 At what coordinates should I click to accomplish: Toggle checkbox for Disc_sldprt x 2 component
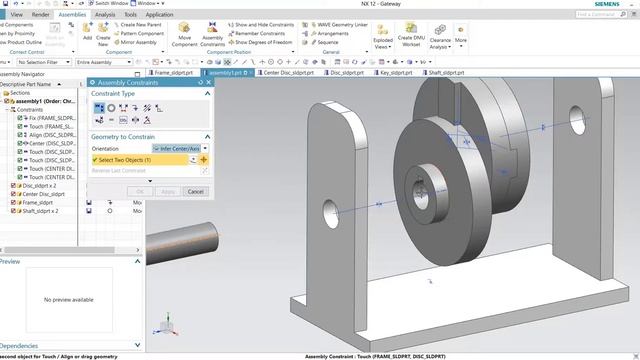tap(13, 186)
